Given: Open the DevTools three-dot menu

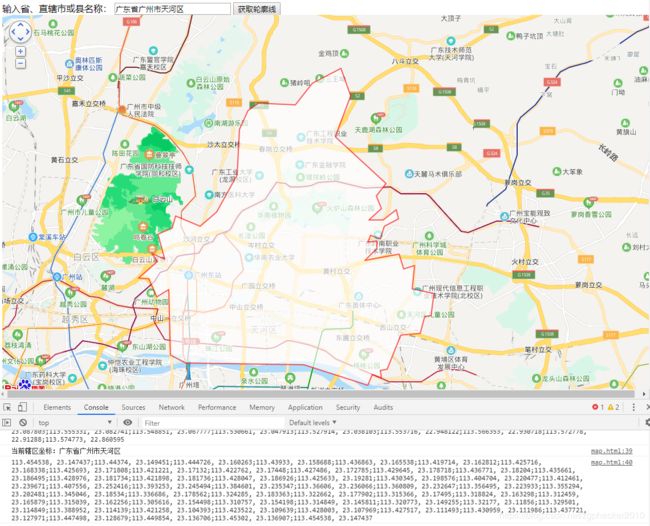Looking at the screenshot, I should click(x=633, y=407).
